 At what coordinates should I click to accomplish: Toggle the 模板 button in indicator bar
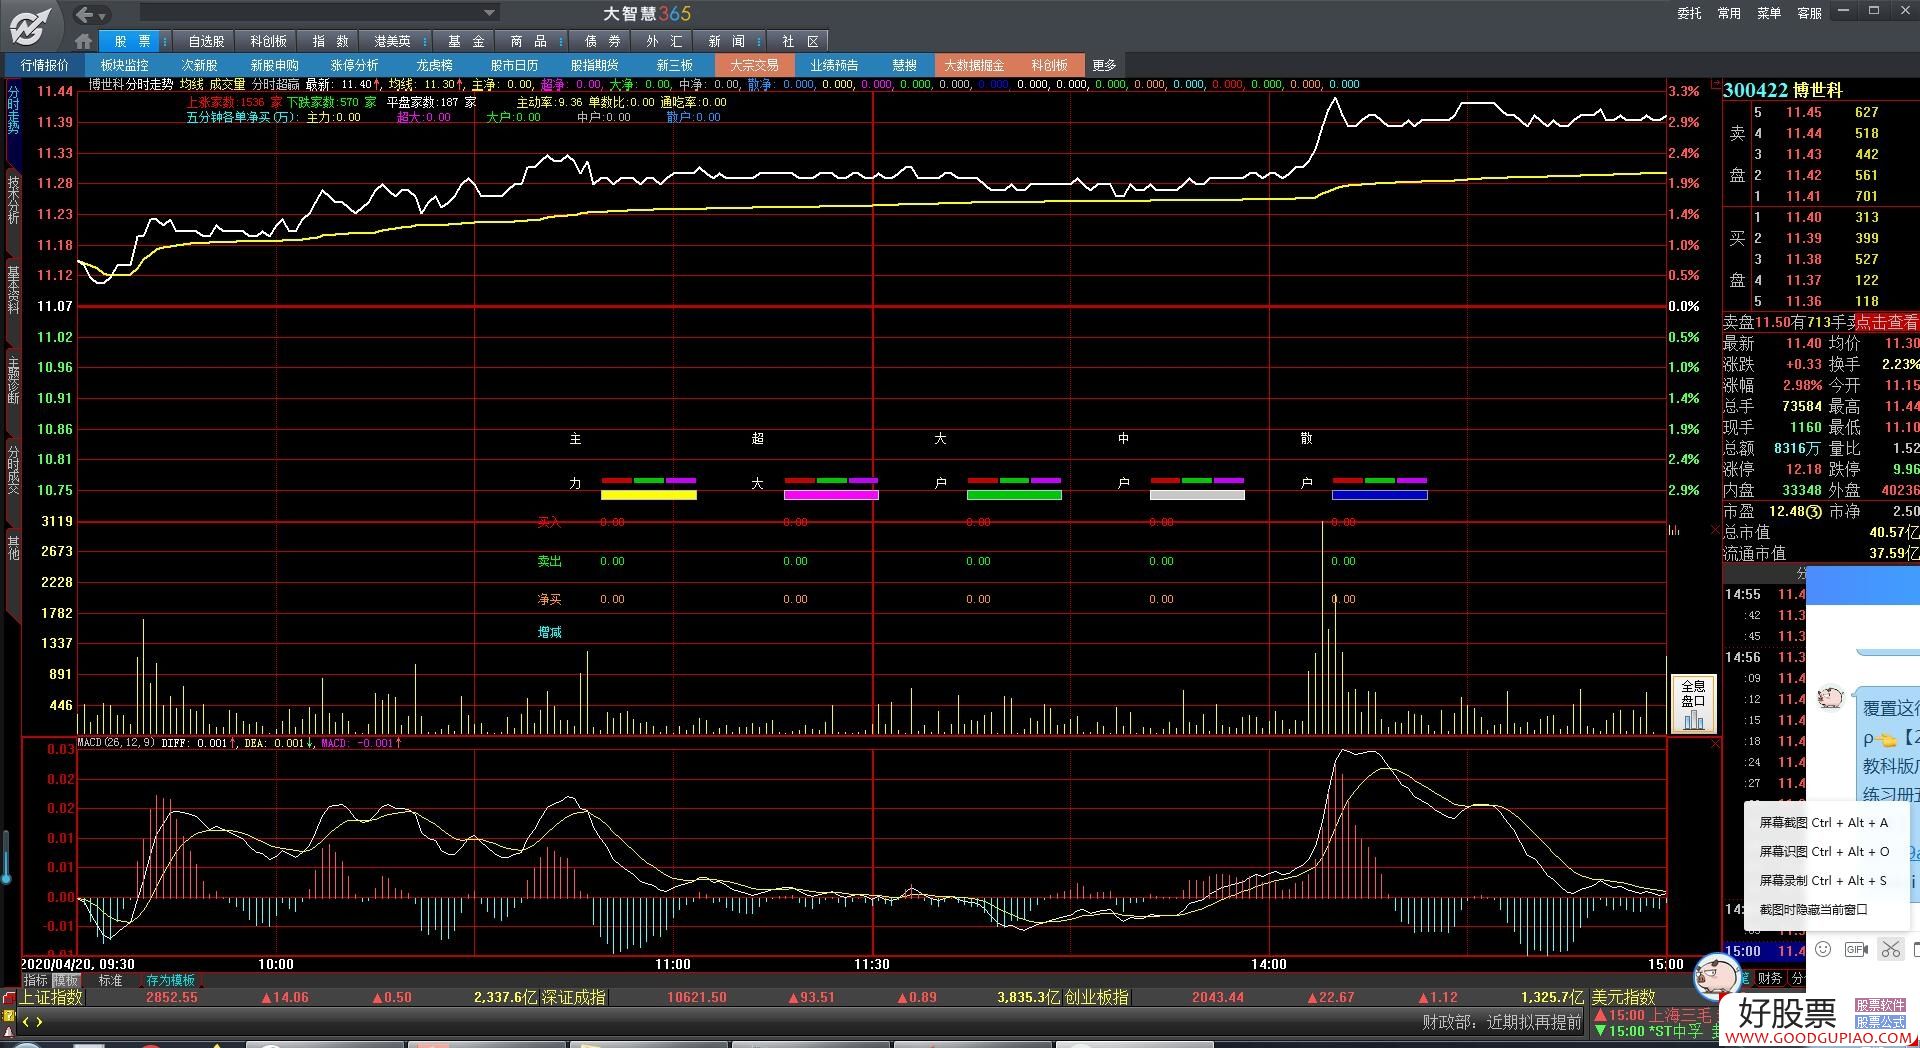(66, 980)
